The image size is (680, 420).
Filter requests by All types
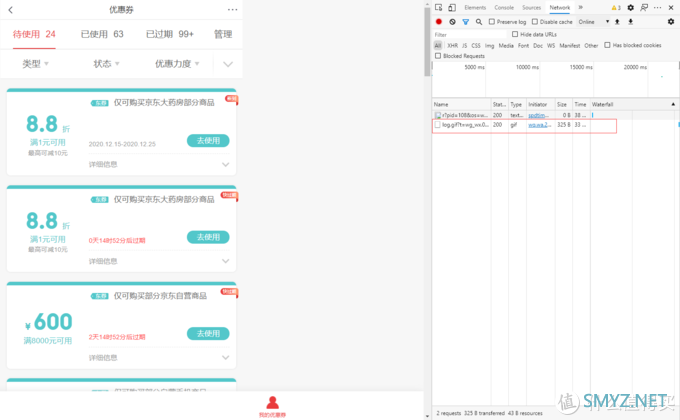point(438,45)
